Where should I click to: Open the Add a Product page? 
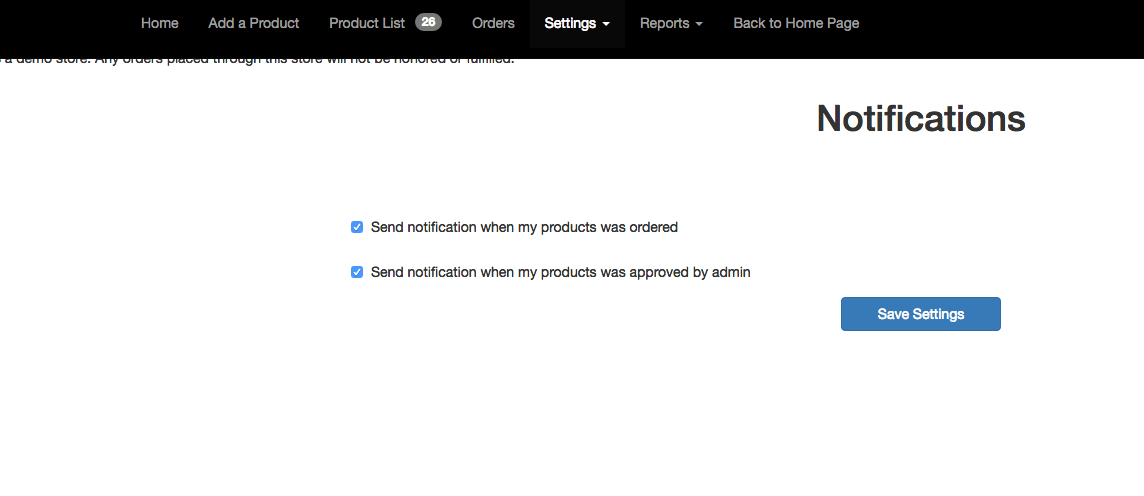coord(253,23)
